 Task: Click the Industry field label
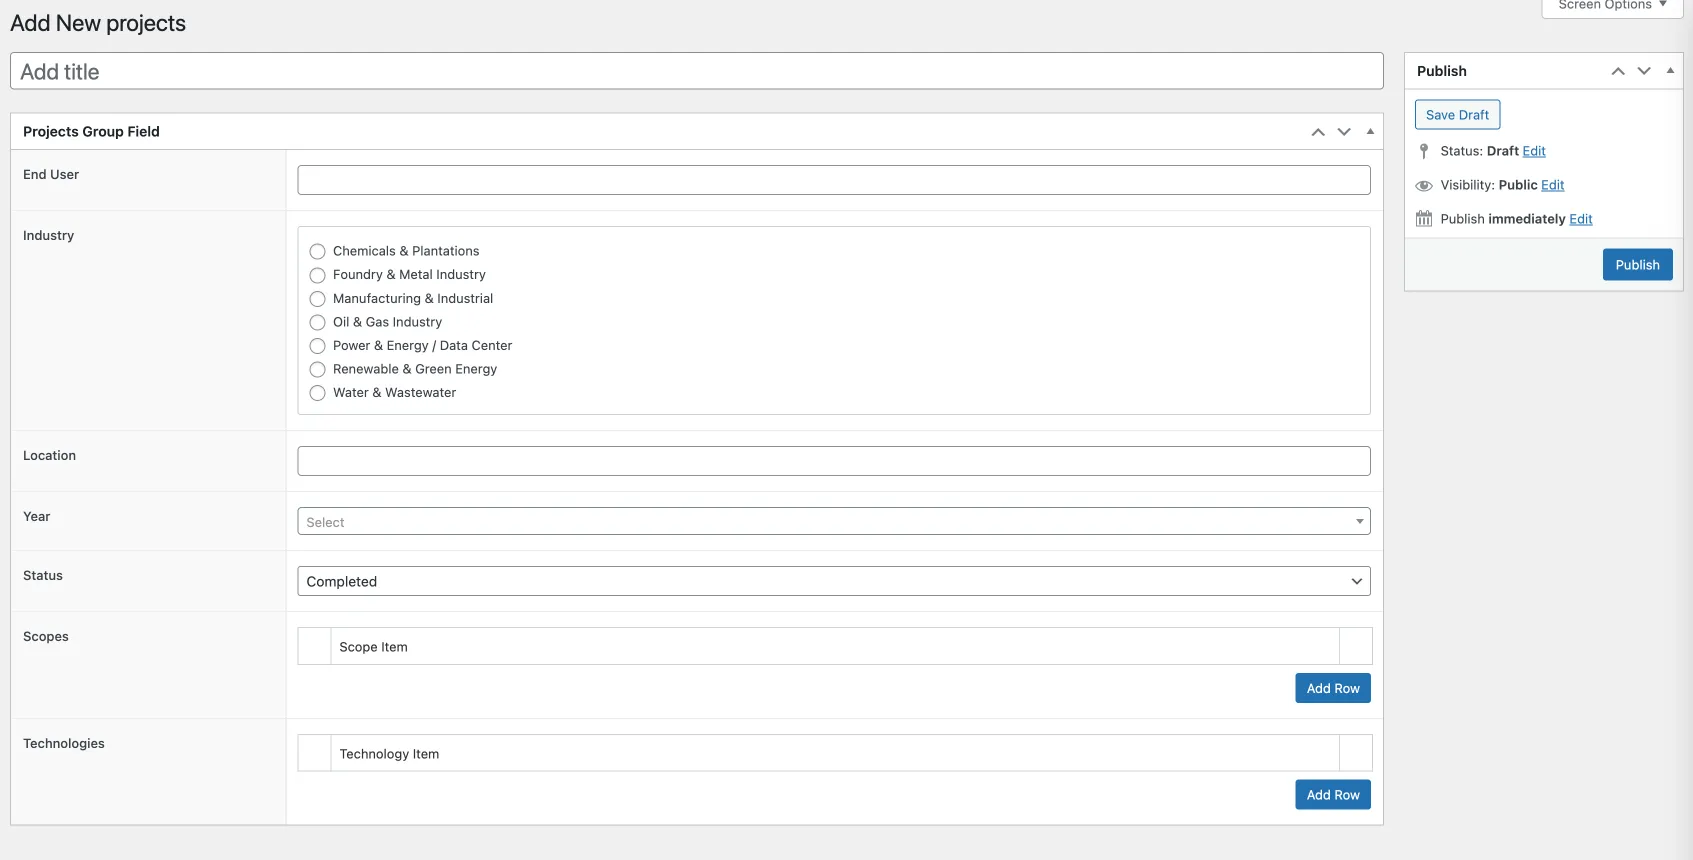pos(48,236)
